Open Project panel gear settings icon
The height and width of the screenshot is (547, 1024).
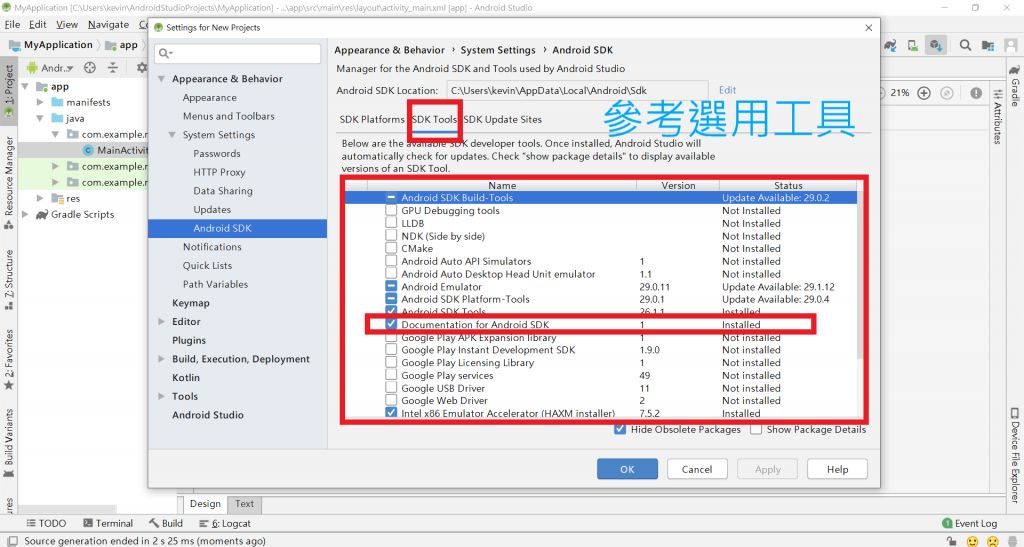tap(142, 68)
